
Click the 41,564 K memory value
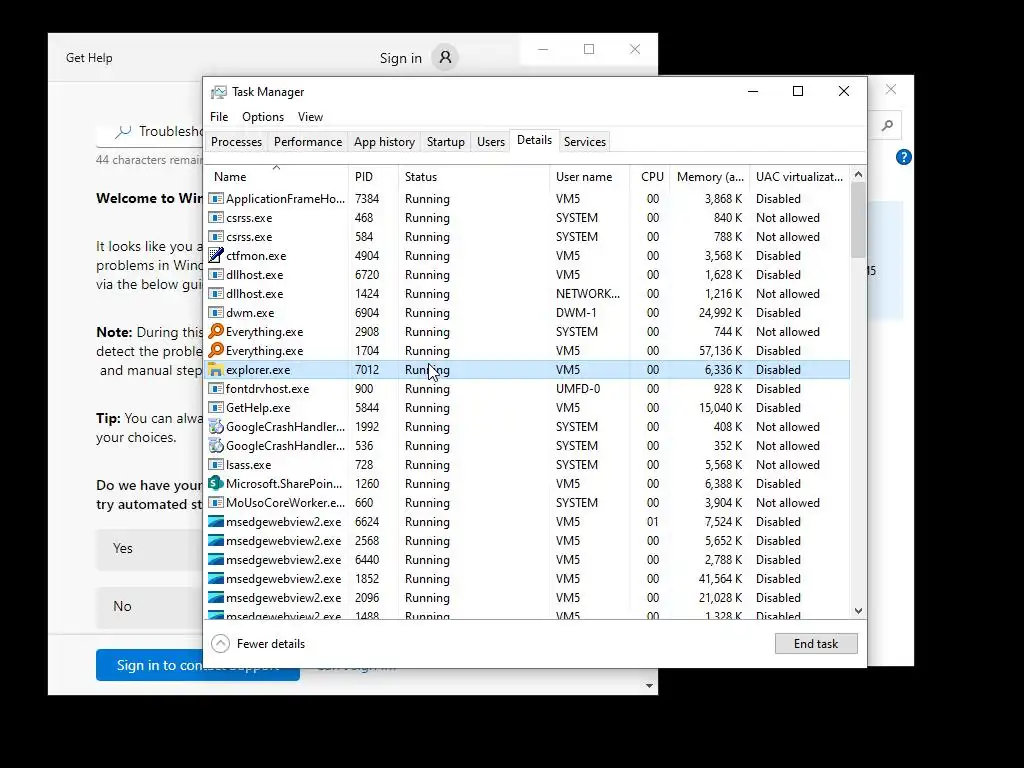tap(720, 579)
